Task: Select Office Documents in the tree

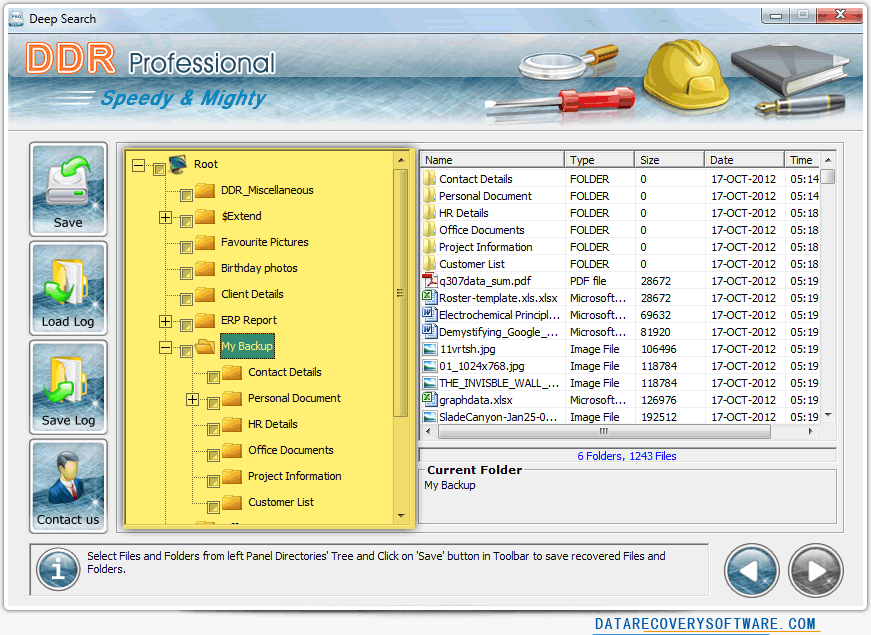Action: [291, 450]
